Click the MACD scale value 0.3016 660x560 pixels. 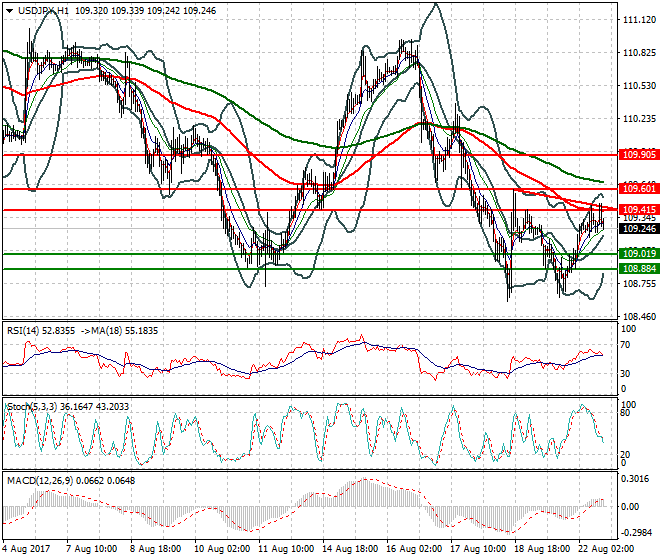click(635, 479)
